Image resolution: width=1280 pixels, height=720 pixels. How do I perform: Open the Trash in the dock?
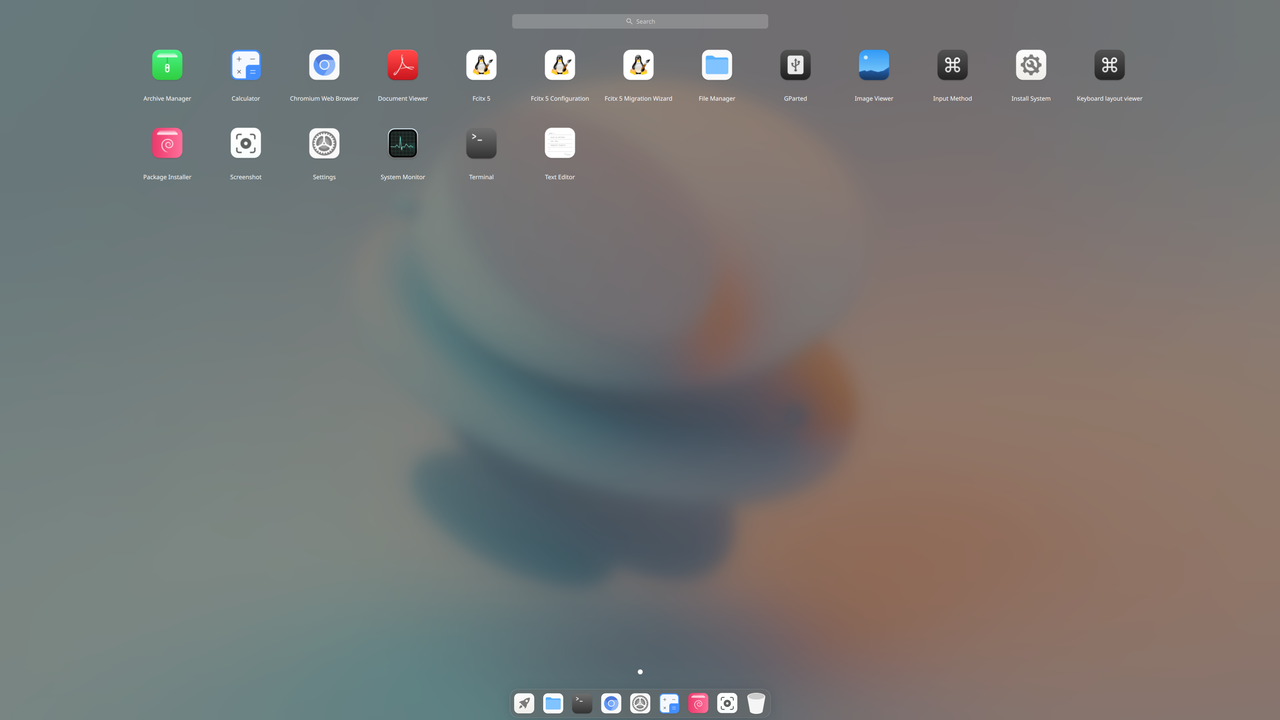[756, 703]
